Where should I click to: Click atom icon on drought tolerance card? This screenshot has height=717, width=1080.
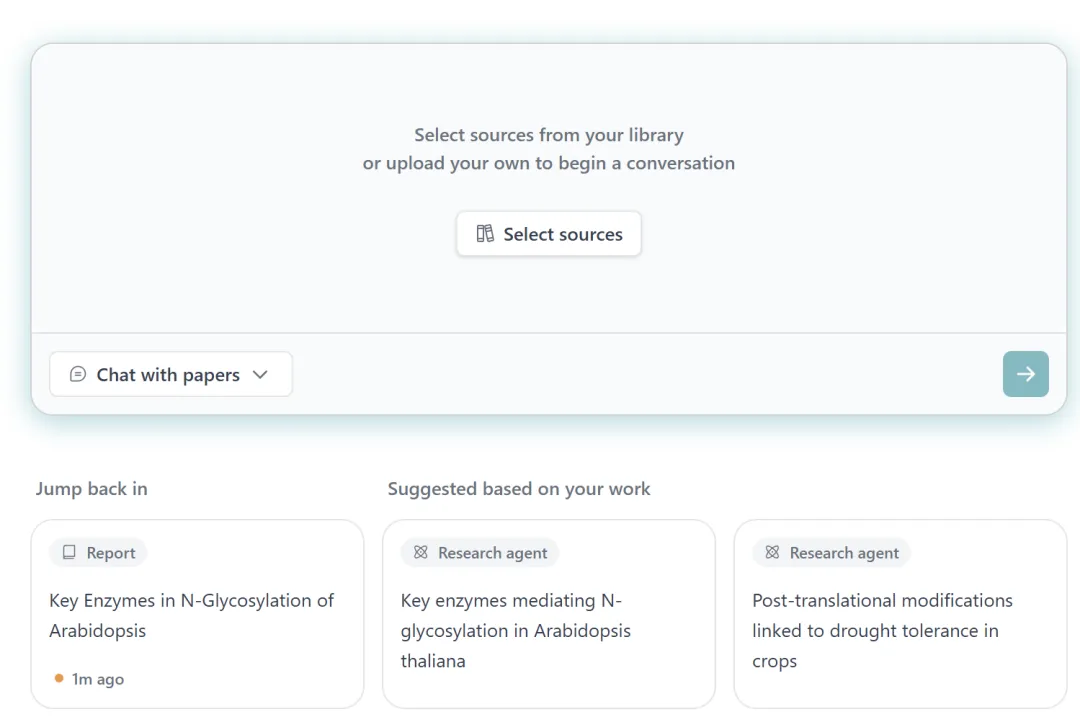pyautogui.click(x=772, y=552)
